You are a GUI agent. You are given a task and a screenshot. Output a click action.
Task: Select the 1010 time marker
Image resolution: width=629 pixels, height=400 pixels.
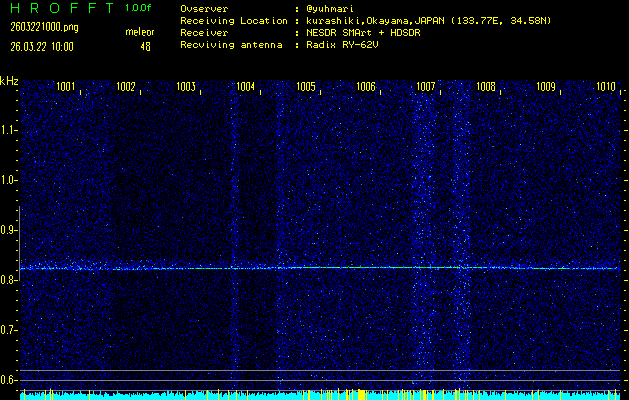click(606, 87)
